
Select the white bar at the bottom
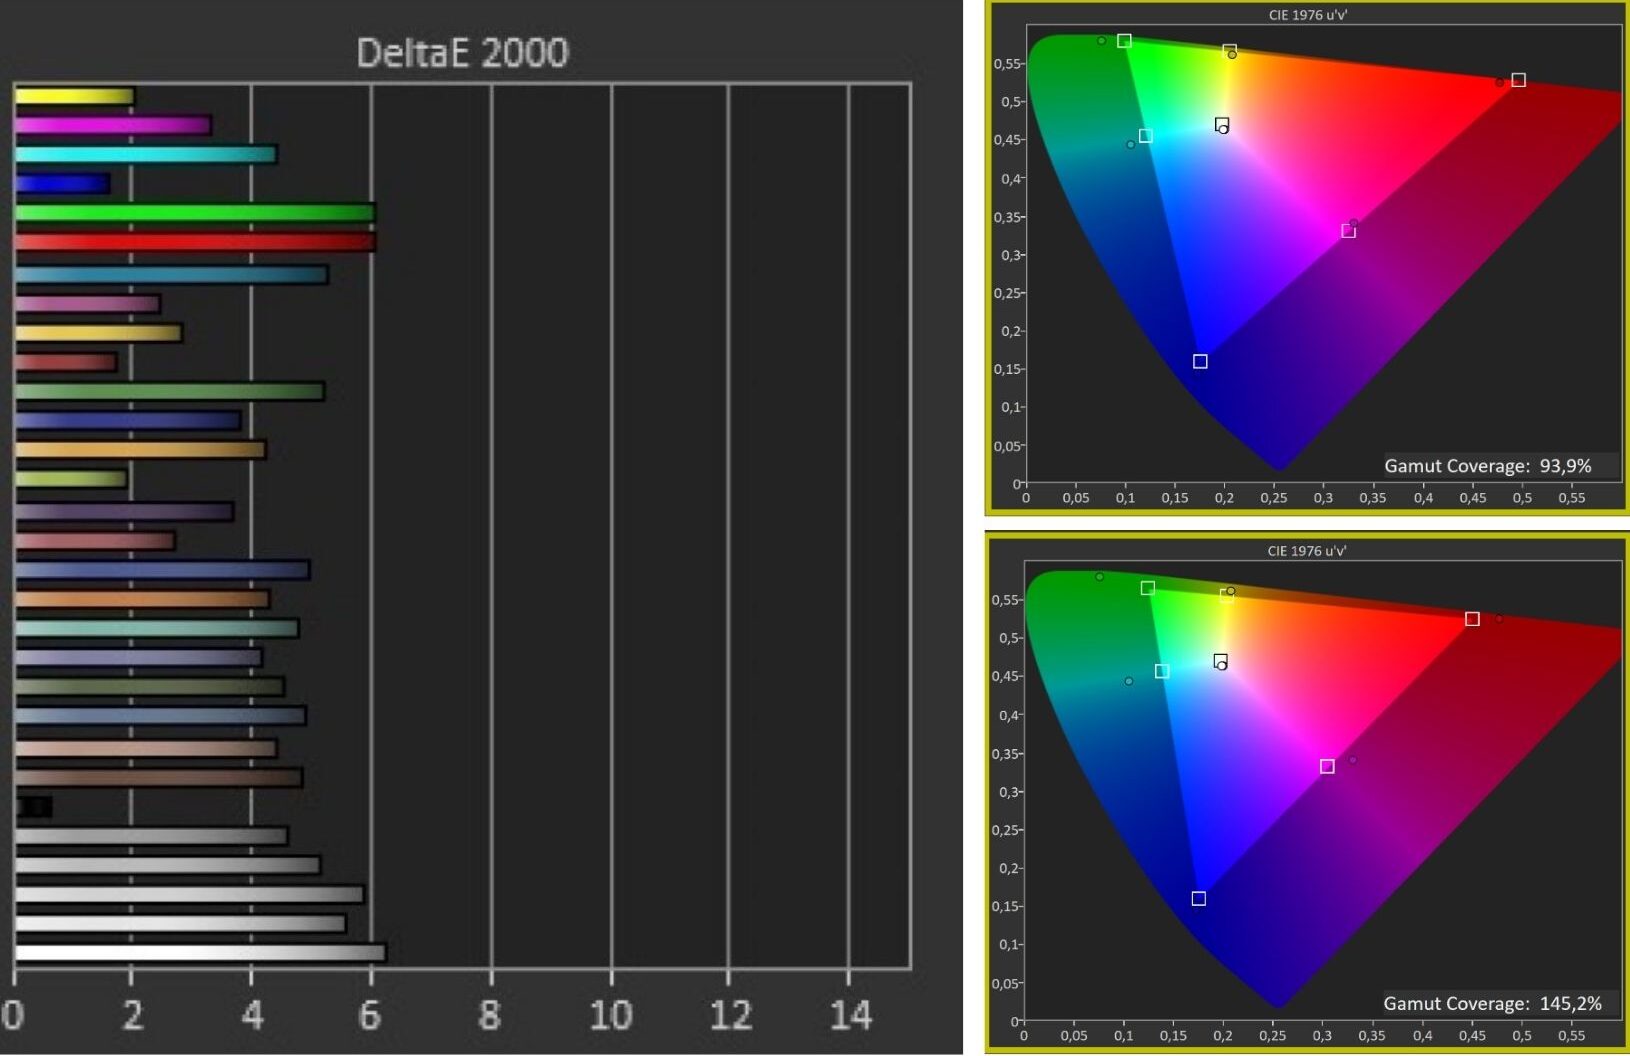[x=200, y=952]
